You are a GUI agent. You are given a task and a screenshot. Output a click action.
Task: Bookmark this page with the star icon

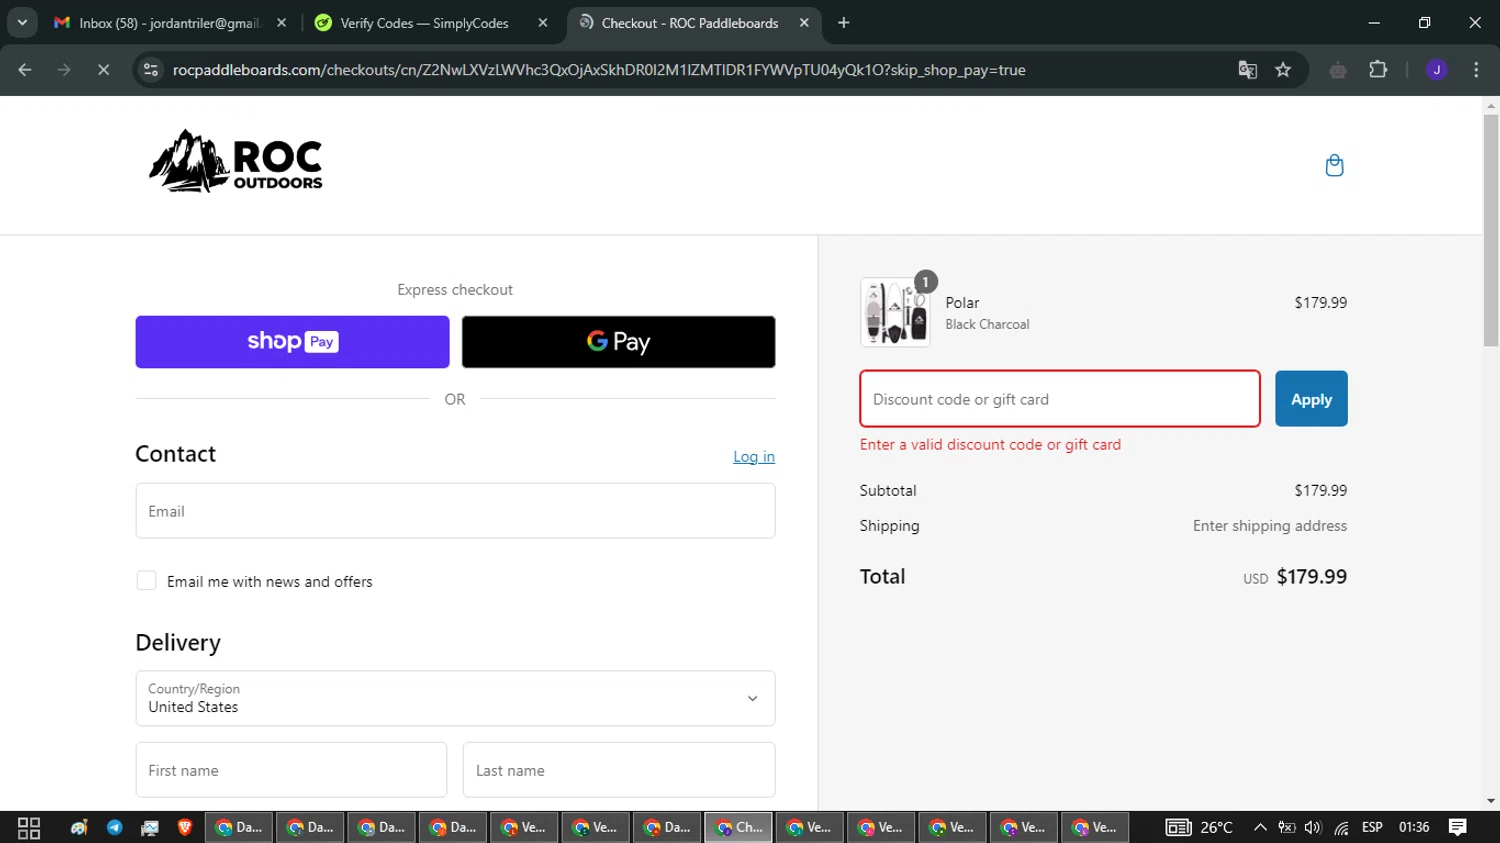click(x=1283, y=70)
